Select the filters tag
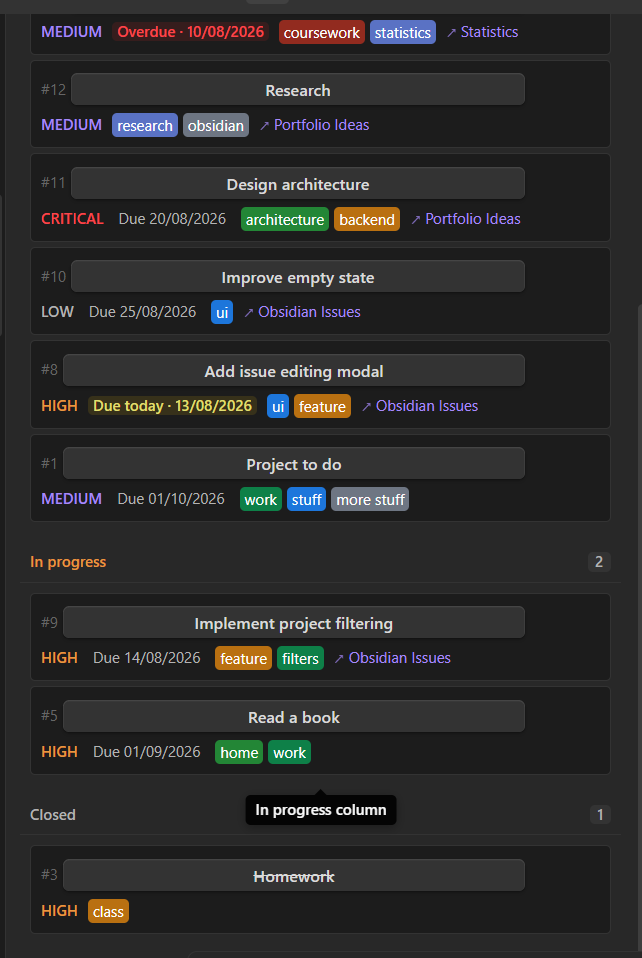 (x=301, y=658)
